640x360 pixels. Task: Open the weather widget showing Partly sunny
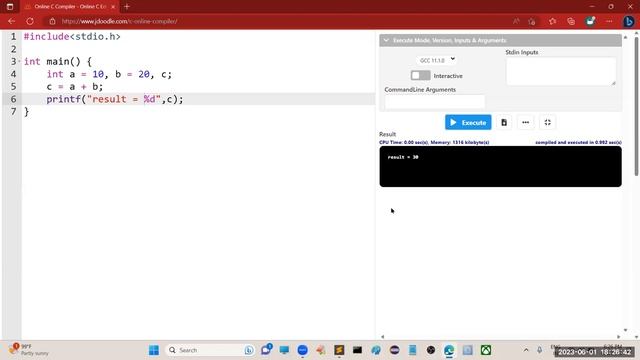(x=29, y=350)
